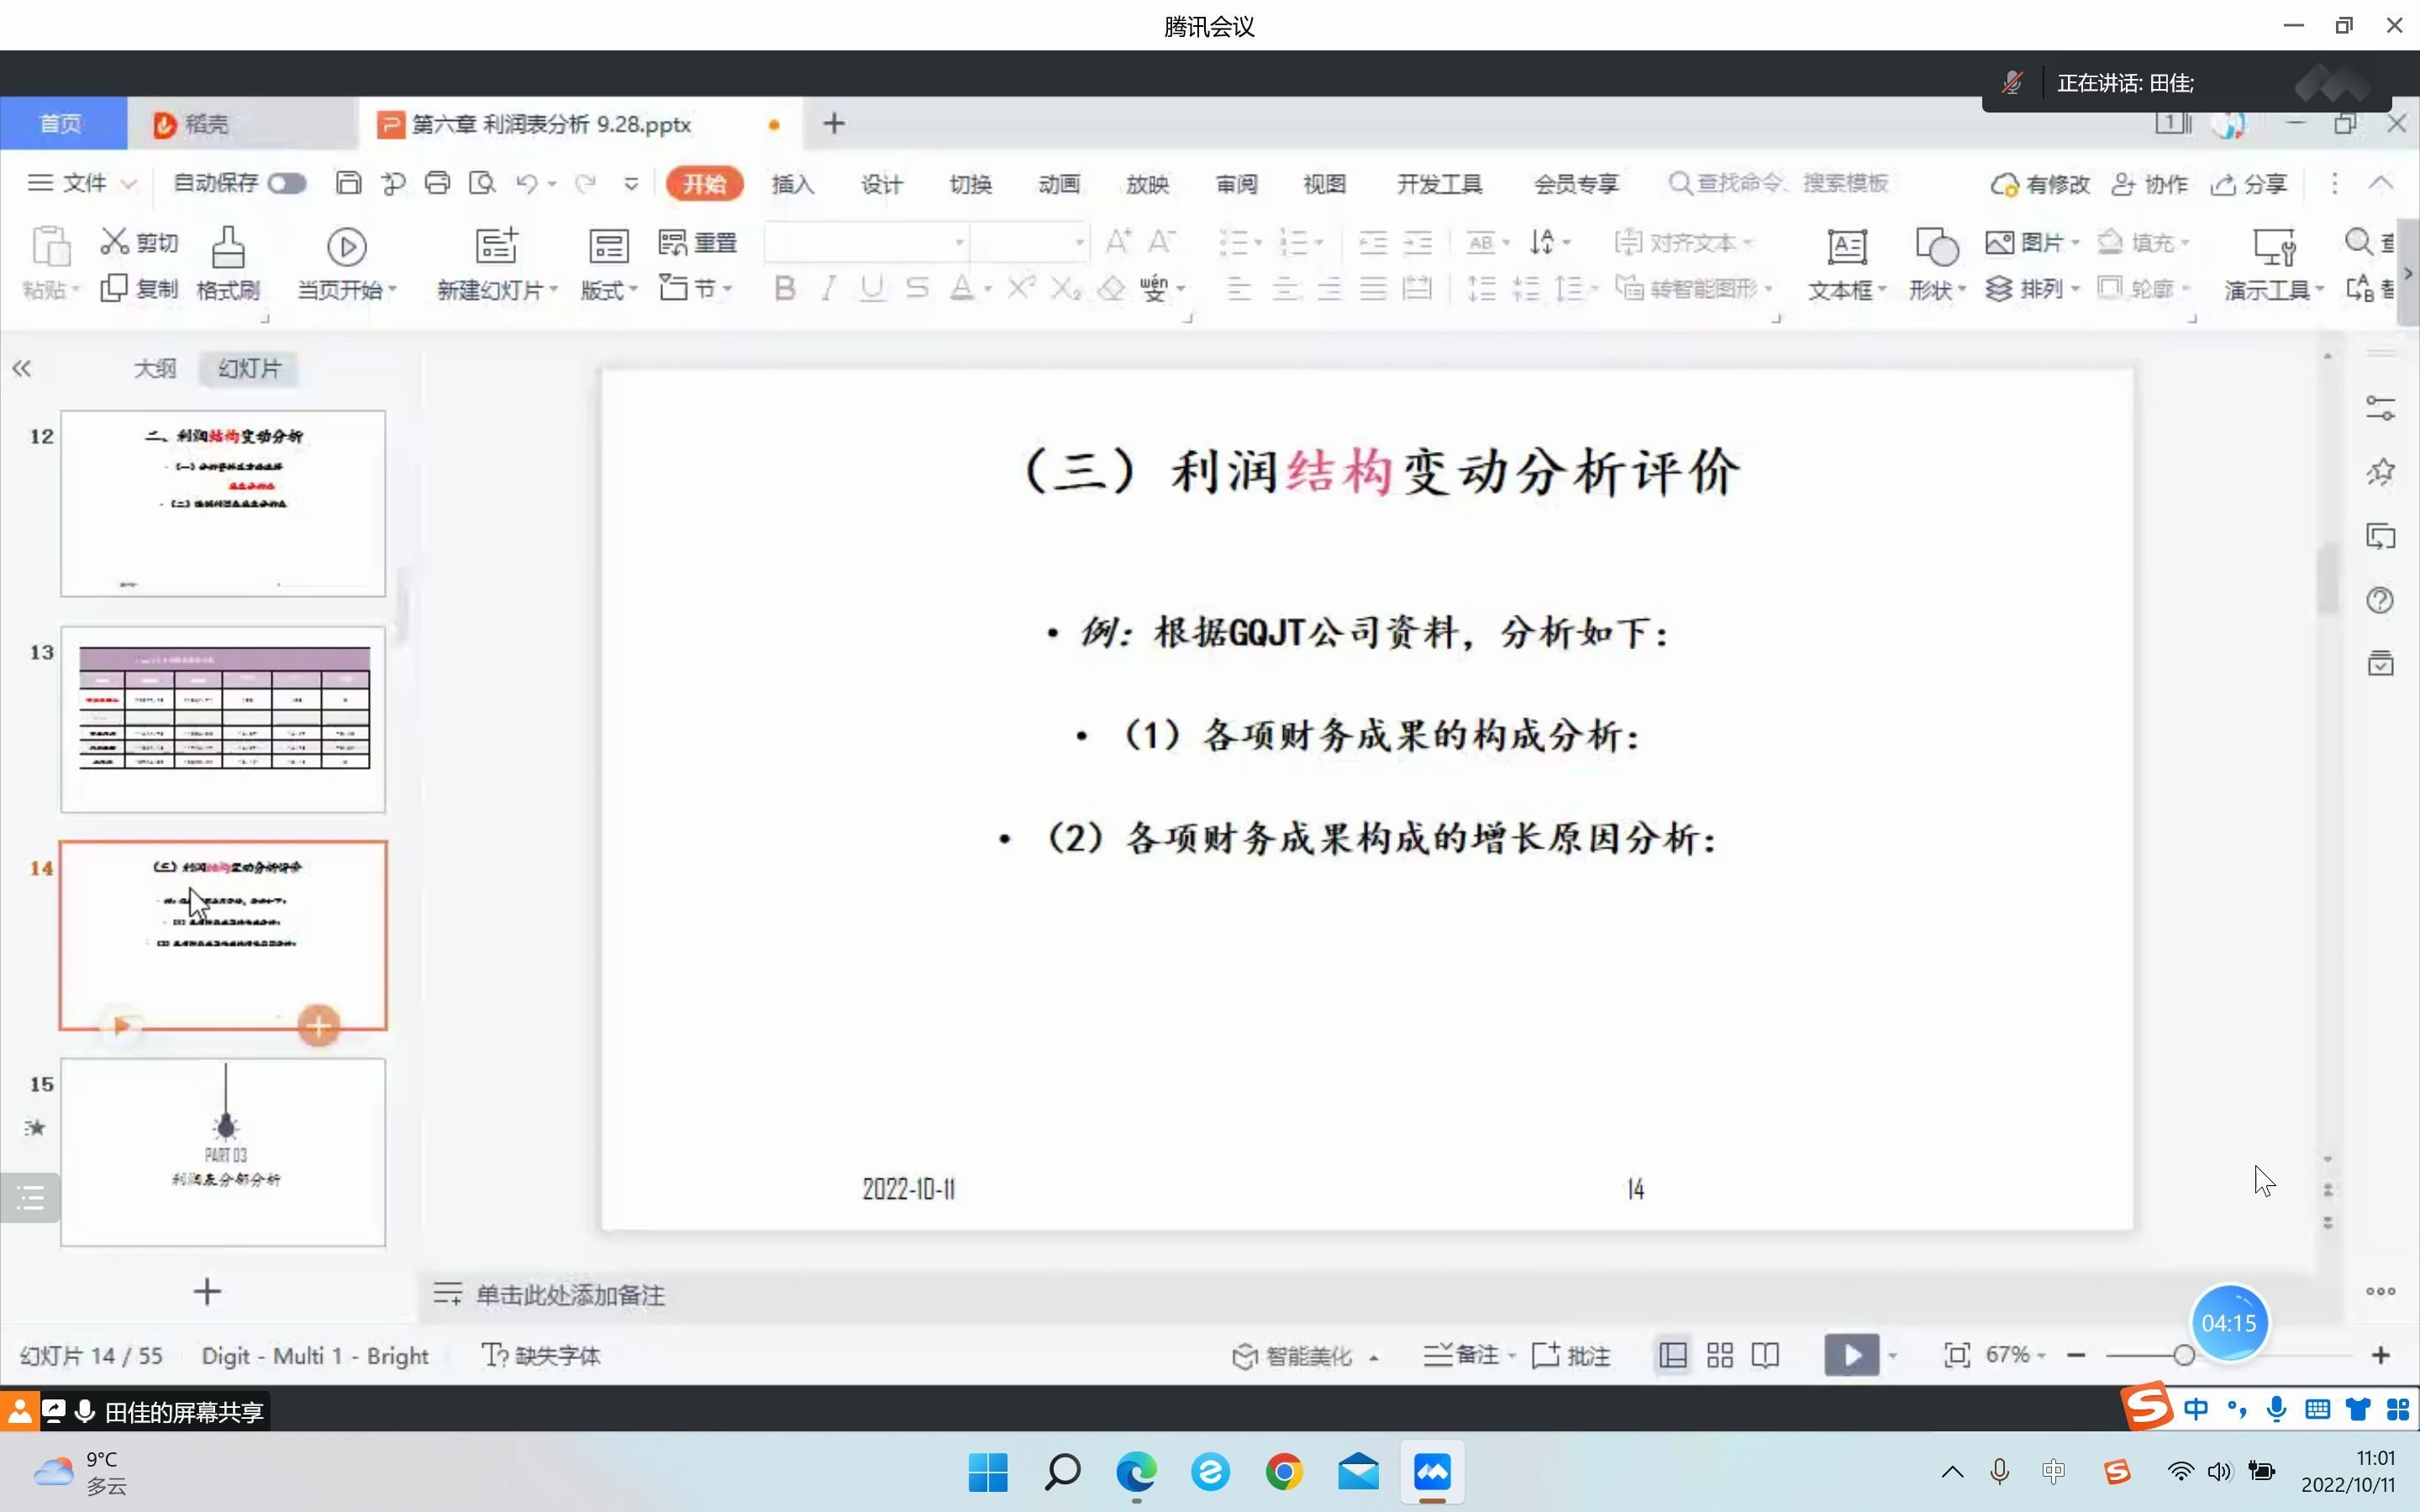Start slideshow from current page (当页开始)
Image resolution: width=2420 pixels, height=1512 pixels.
point(345,263)
